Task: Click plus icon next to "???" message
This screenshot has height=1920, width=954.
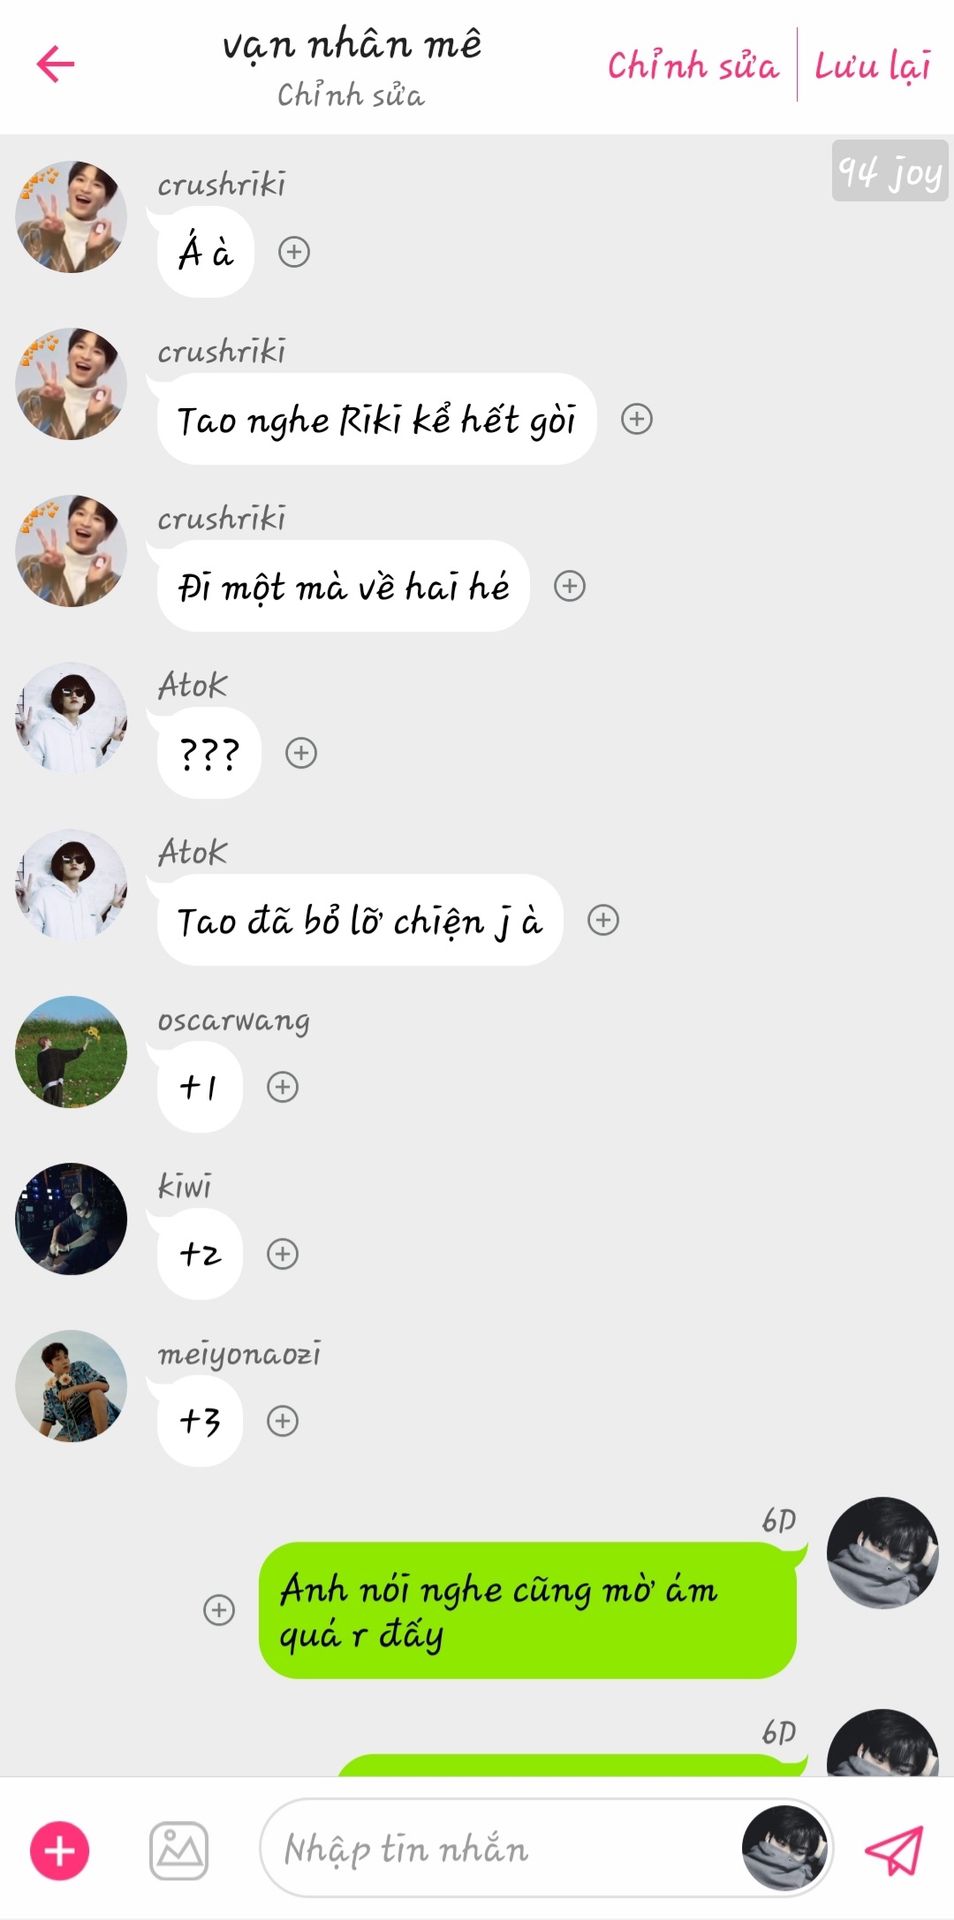Action: pyautogui.click(x=301, y=753)
